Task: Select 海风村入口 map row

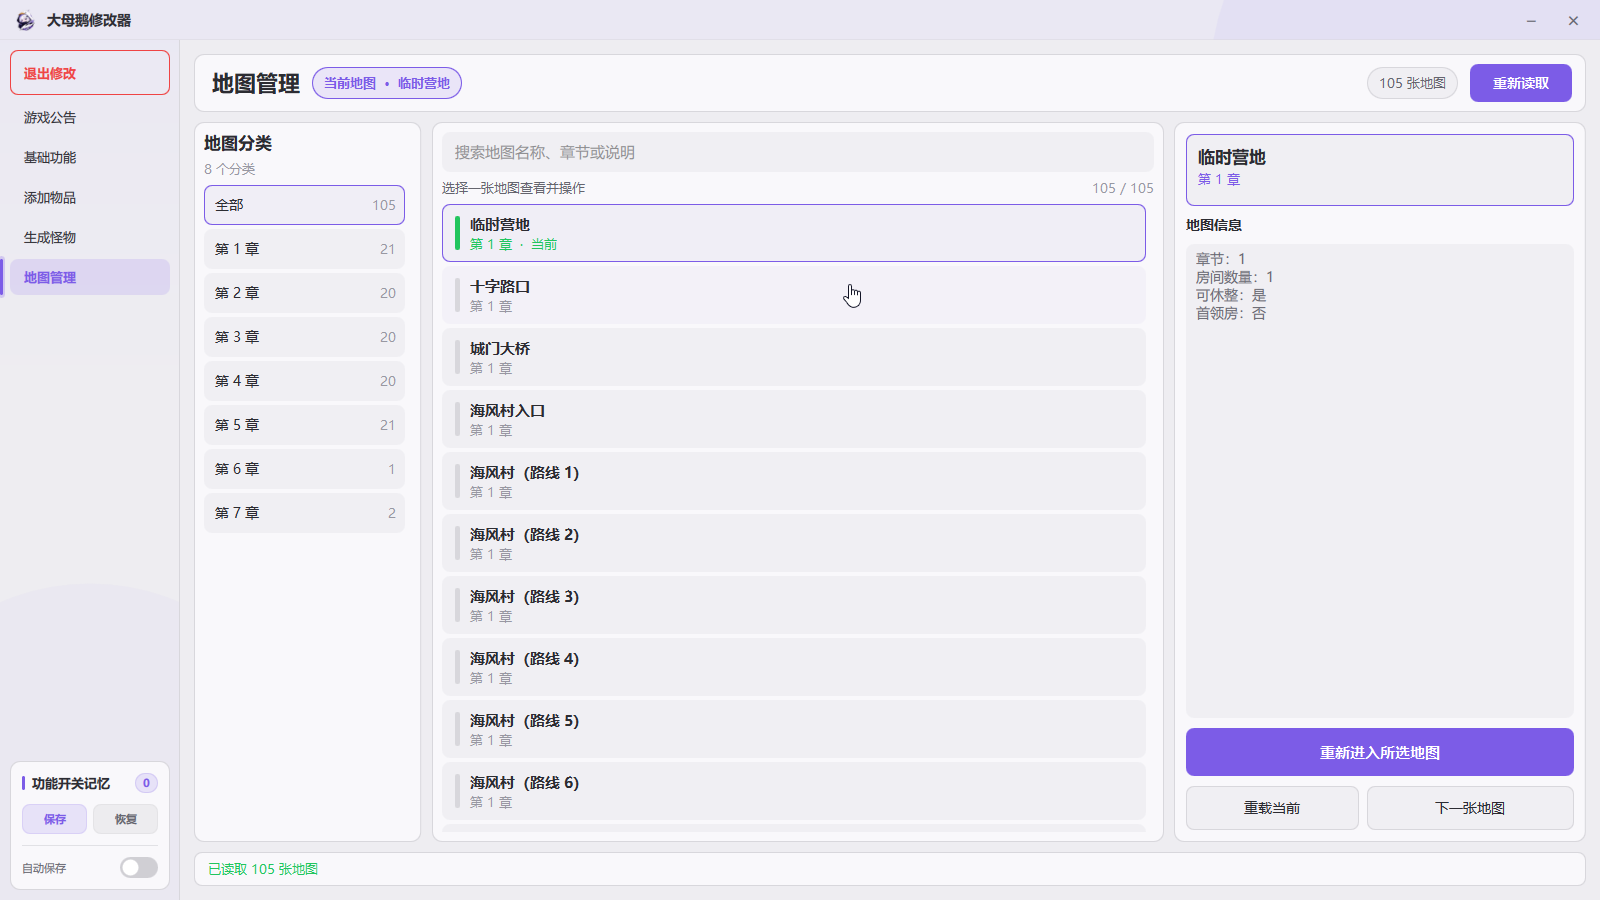Action: pyautogui.click(x=794, y=419)
